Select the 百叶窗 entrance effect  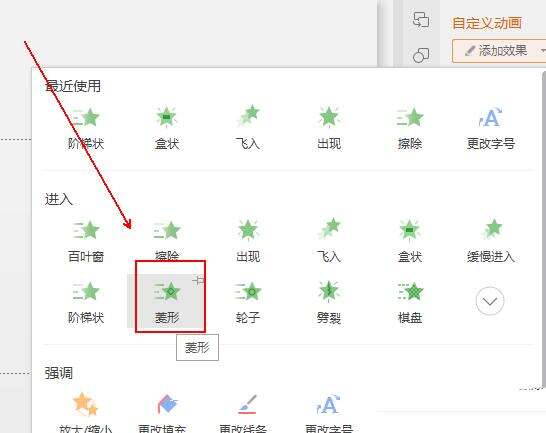pyautogui.click(x=86, y=241)
